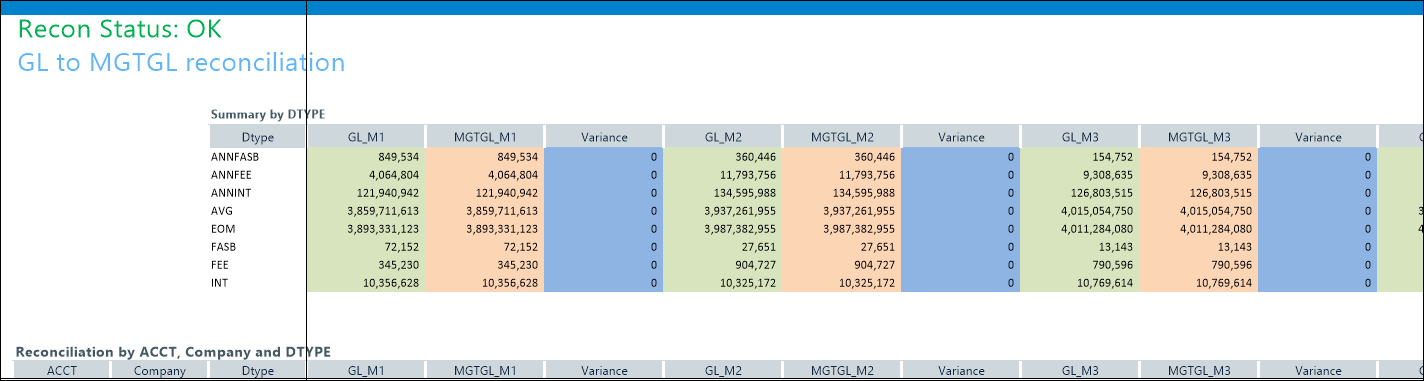Click the 'GL to MGTGL reconciliation' title

click(181, 63)
